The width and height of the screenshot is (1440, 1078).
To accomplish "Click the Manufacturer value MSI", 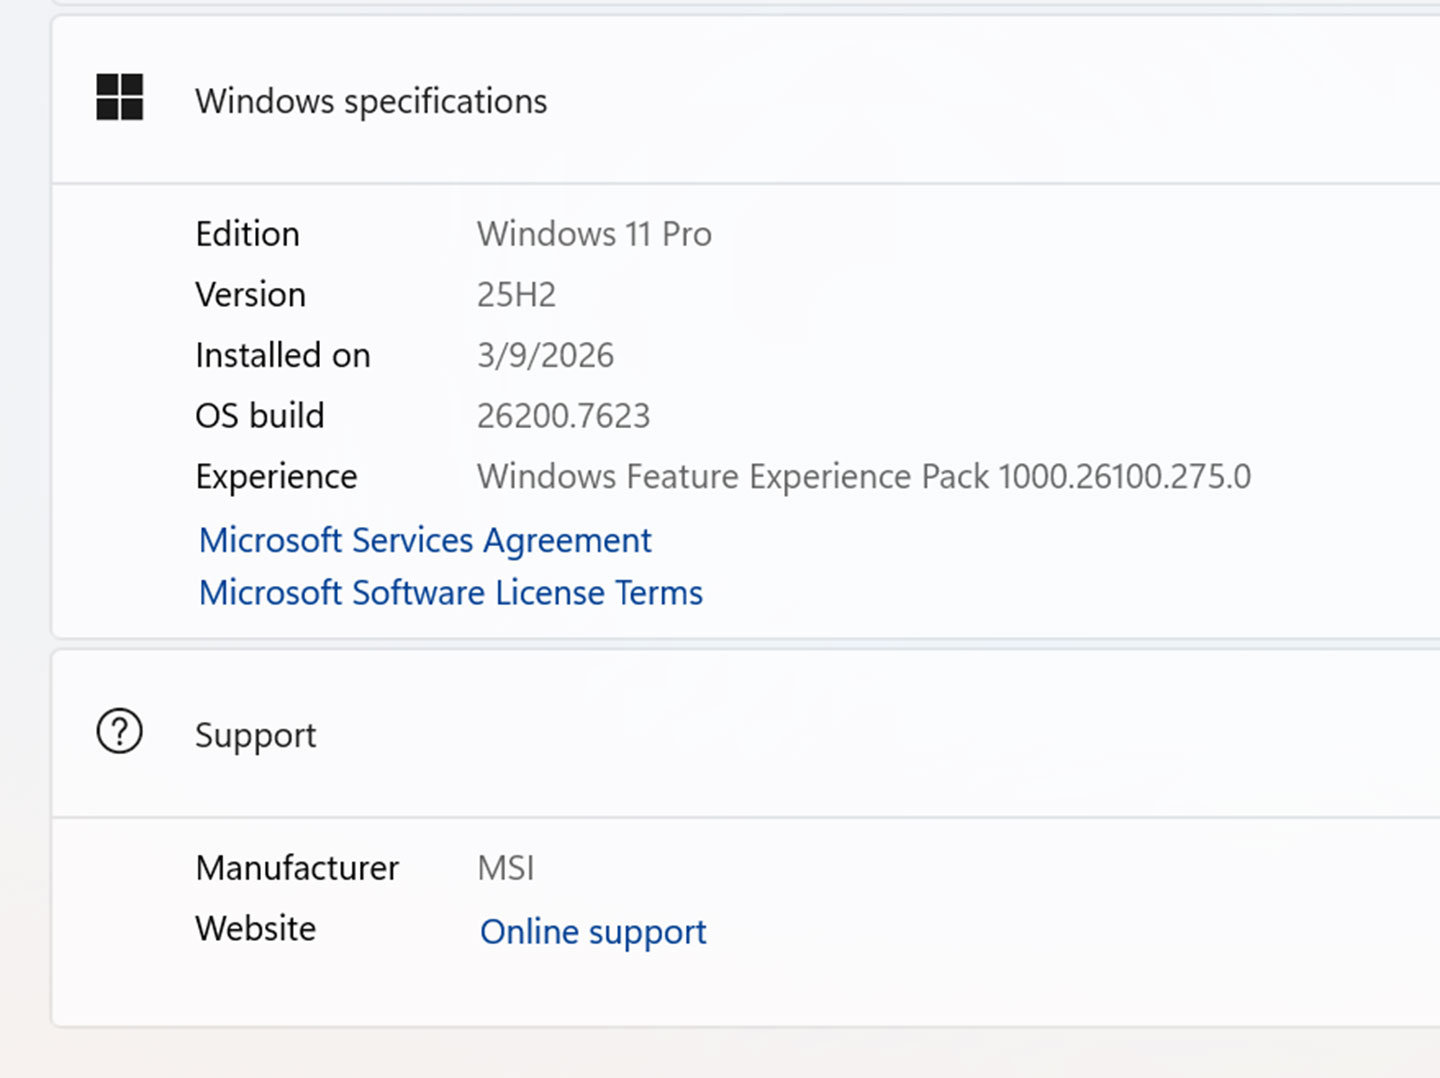I will coord(506,868).
